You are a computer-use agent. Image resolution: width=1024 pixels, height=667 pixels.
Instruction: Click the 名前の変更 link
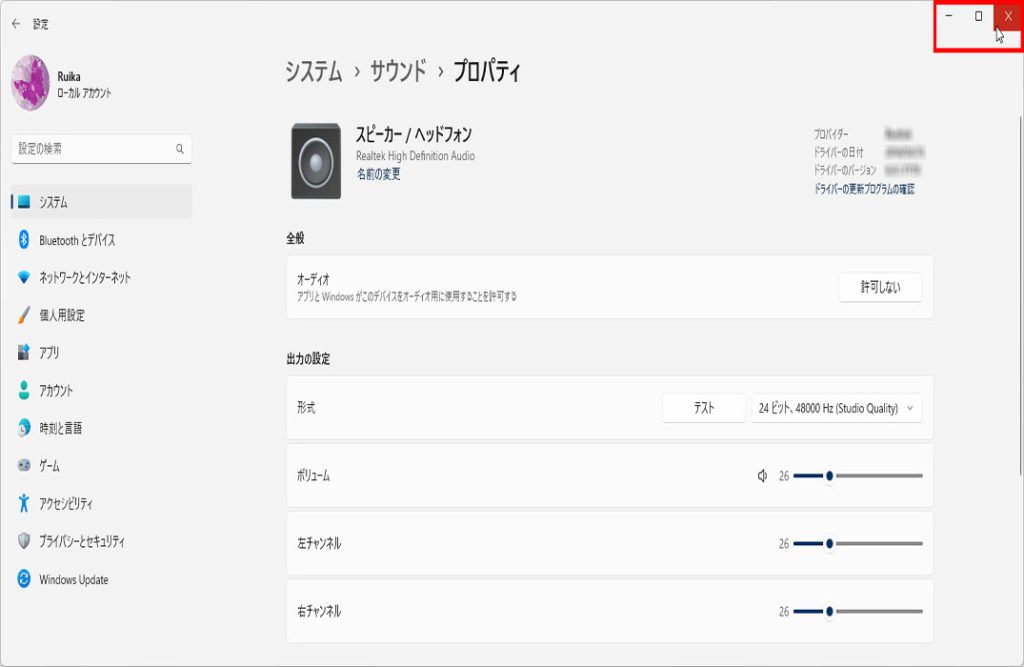coord(378,174)
